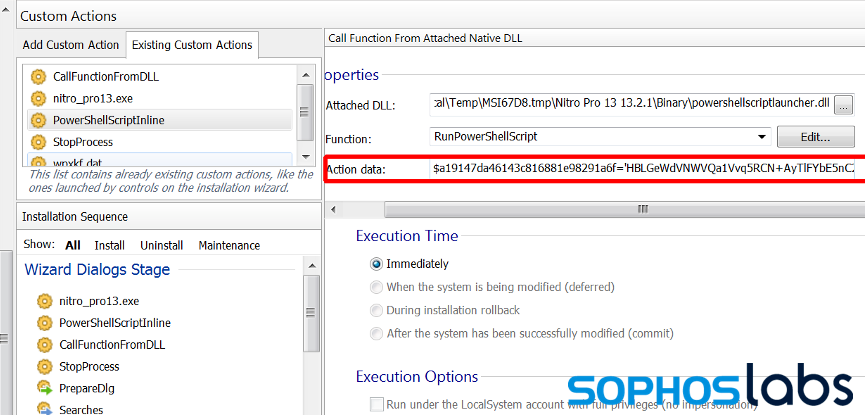The image size is (865, 415).
Task: Click the nitro_pro13.exe gear icon in Existing Custom Actions list
Action: click(38, 99)
